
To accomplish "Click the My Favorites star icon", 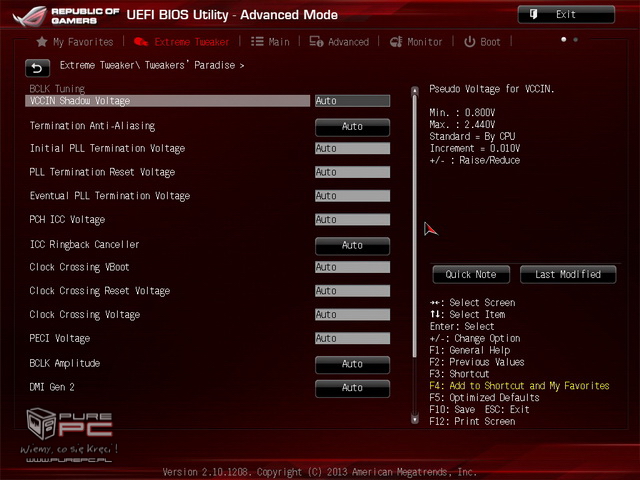I will (42, 42).
